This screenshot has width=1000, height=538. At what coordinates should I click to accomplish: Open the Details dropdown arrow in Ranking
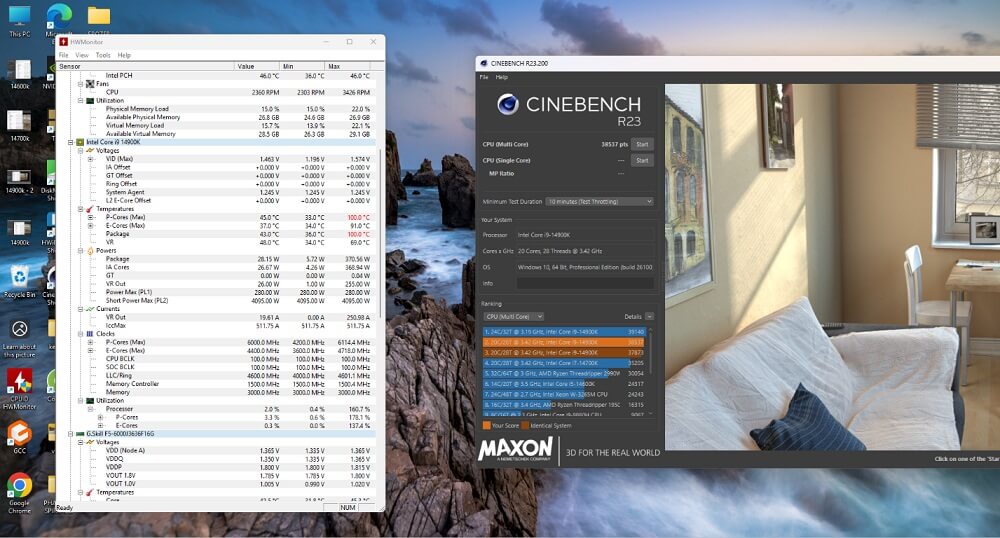(x=649, y=316)
